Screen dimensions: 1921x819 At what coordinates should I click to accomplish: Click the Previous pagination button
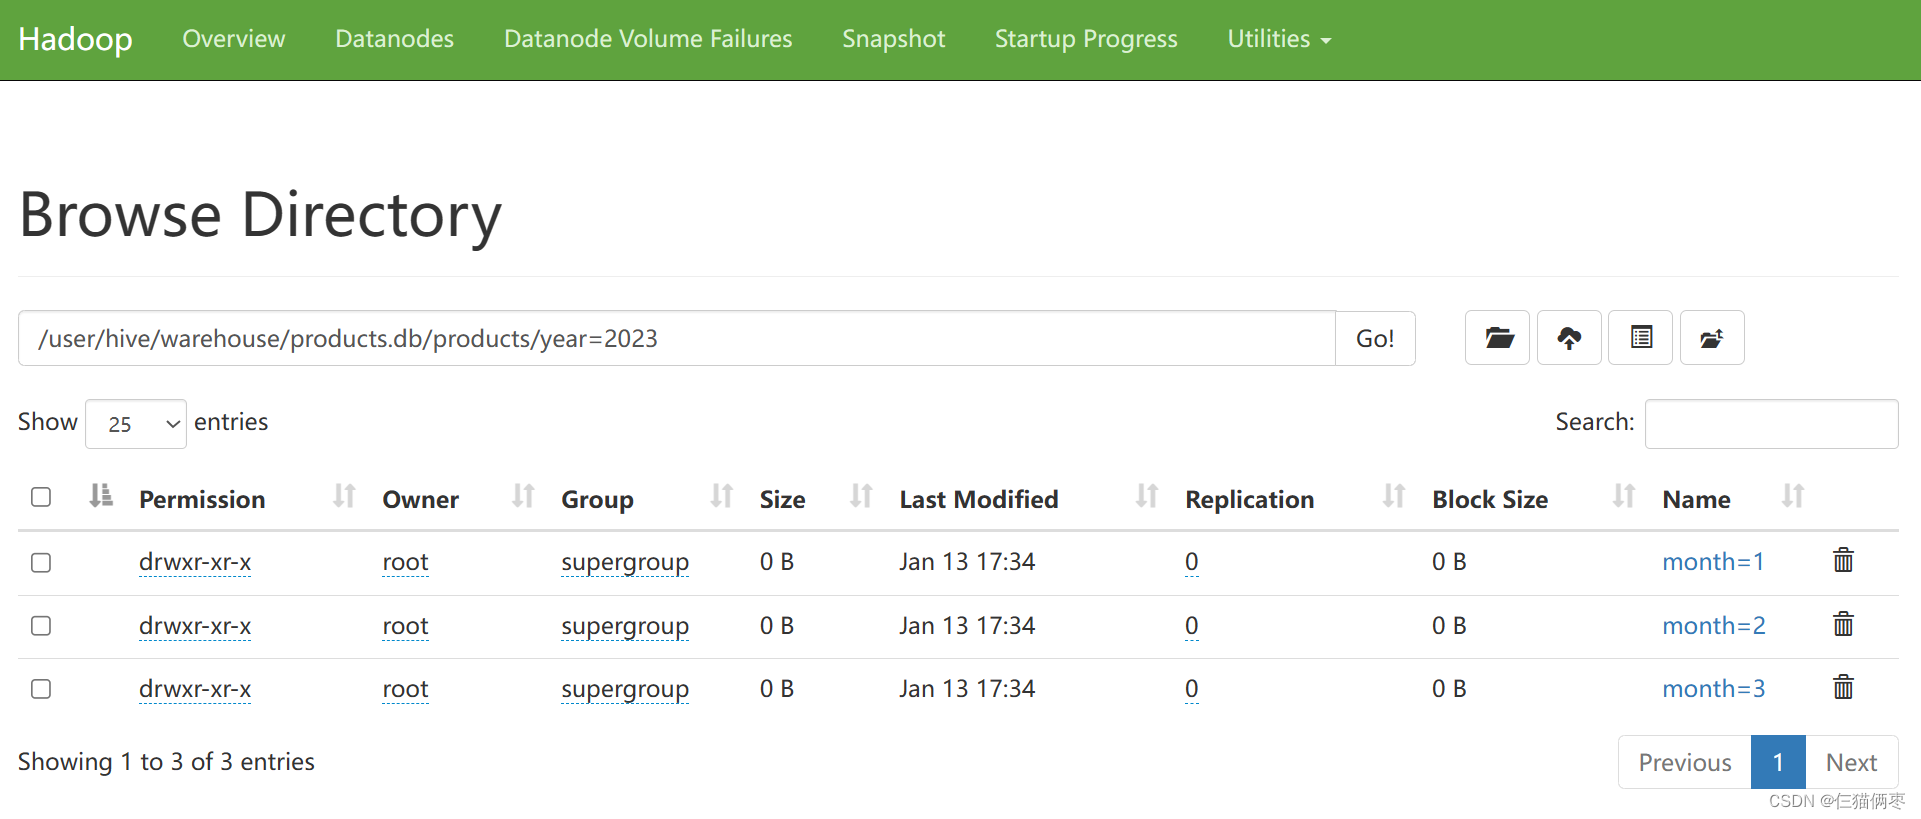point(1685,762)
